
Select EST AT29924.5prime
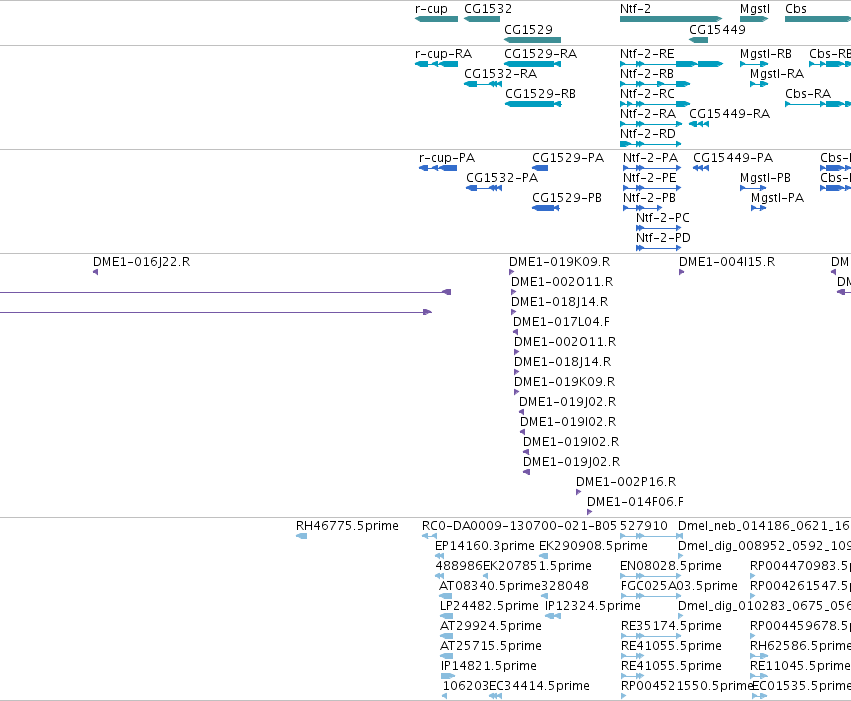pos(491,626)
